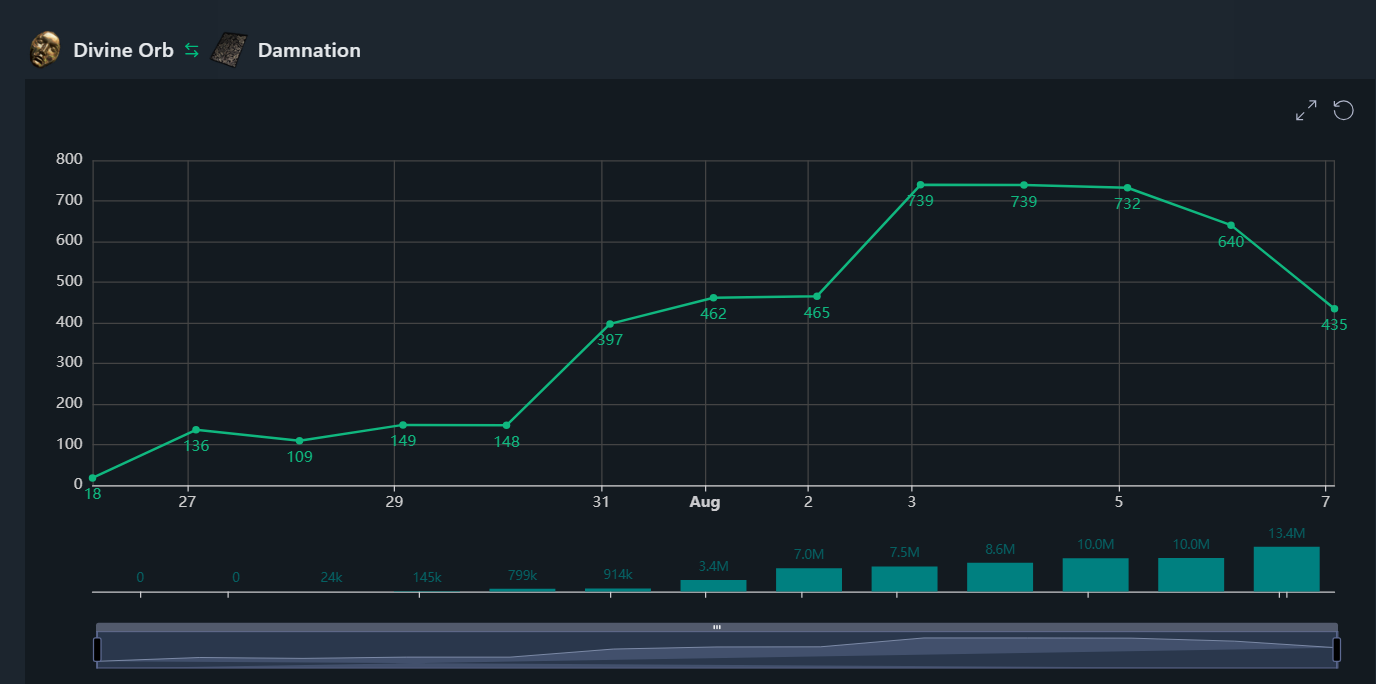Open the Damnation link
1376x684 pixels.
click(309, 50)
